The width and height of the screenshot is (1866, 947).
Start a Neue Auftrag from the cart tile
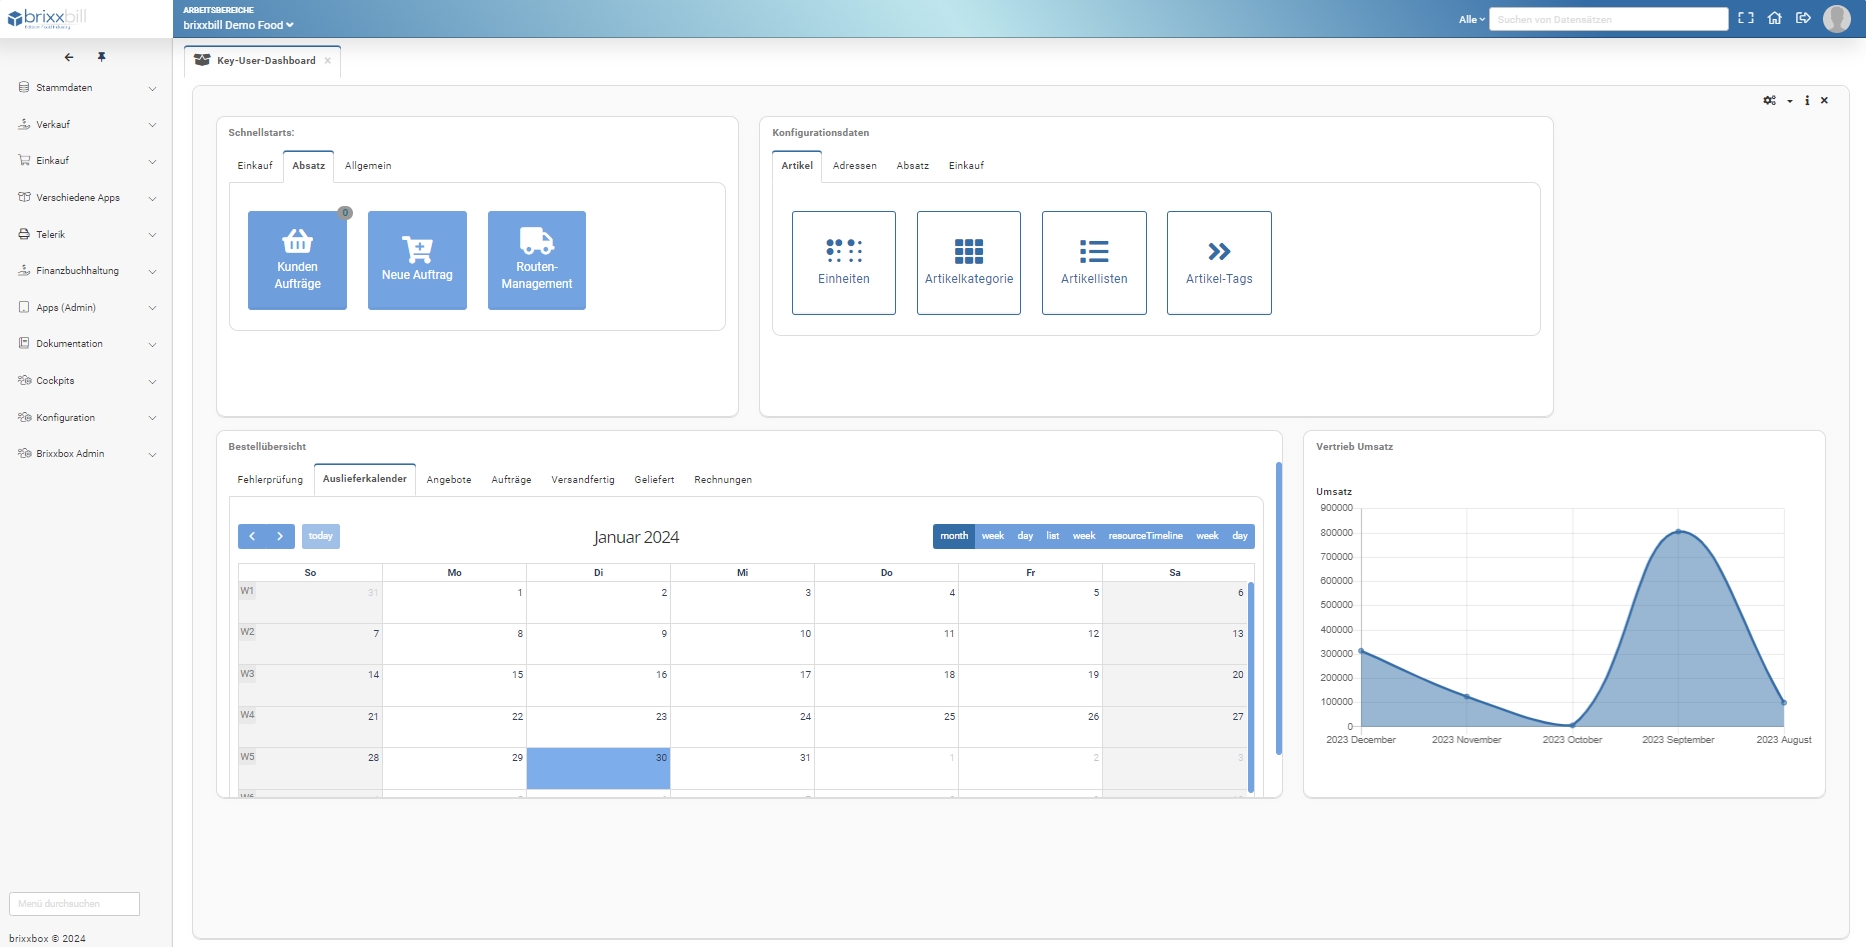click(x=417, y=260)
